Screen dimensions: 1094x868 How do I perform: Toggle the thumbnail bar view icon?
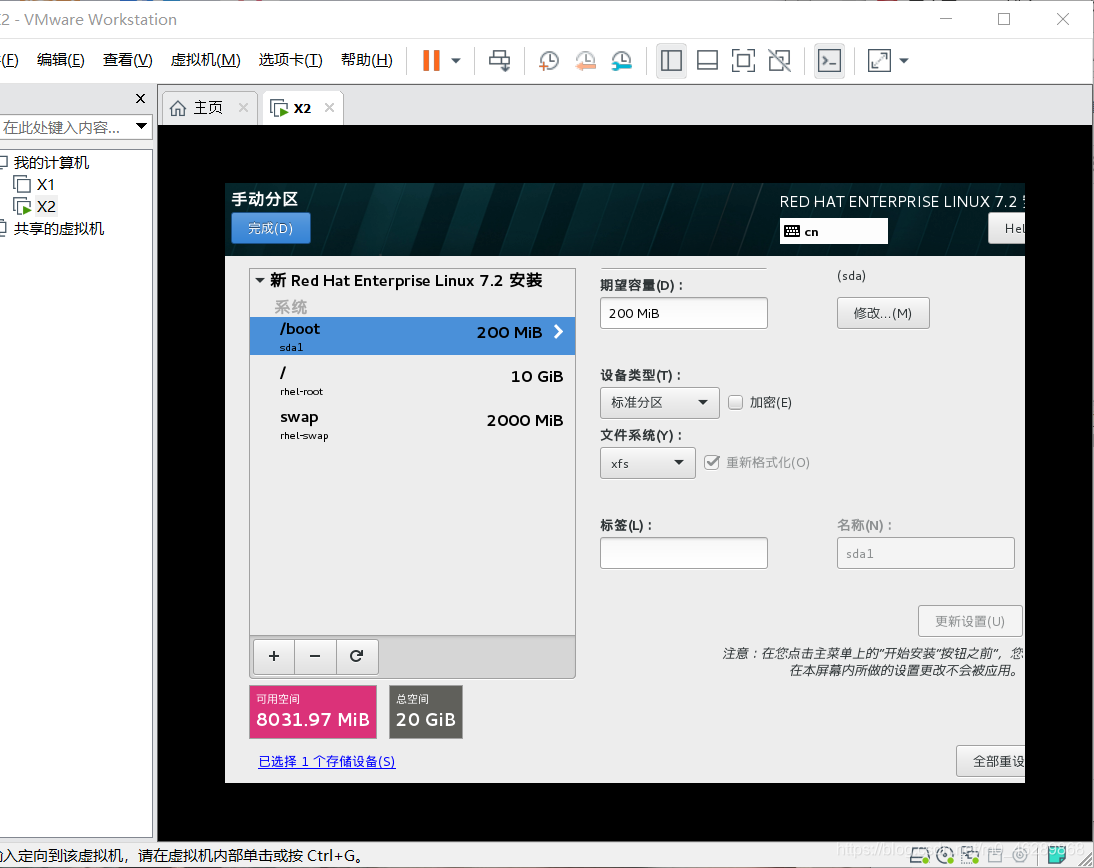click(x=707, y=61)
